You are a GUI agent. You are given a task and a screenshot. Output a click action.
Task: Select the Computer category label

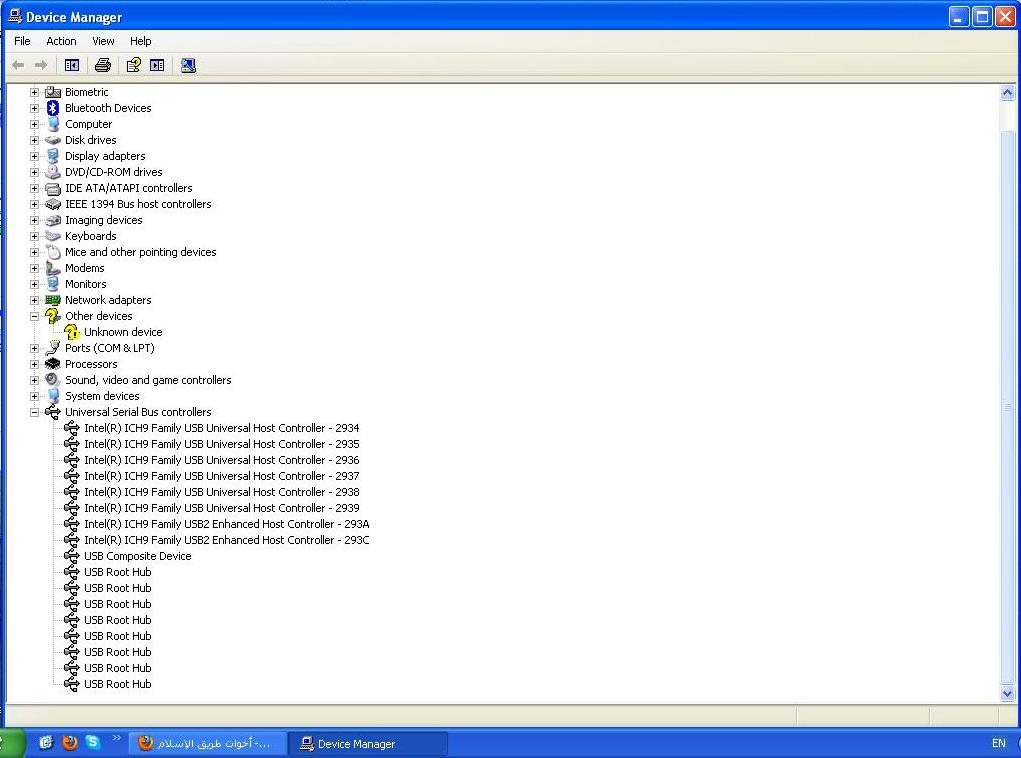[x=89, y=124]
